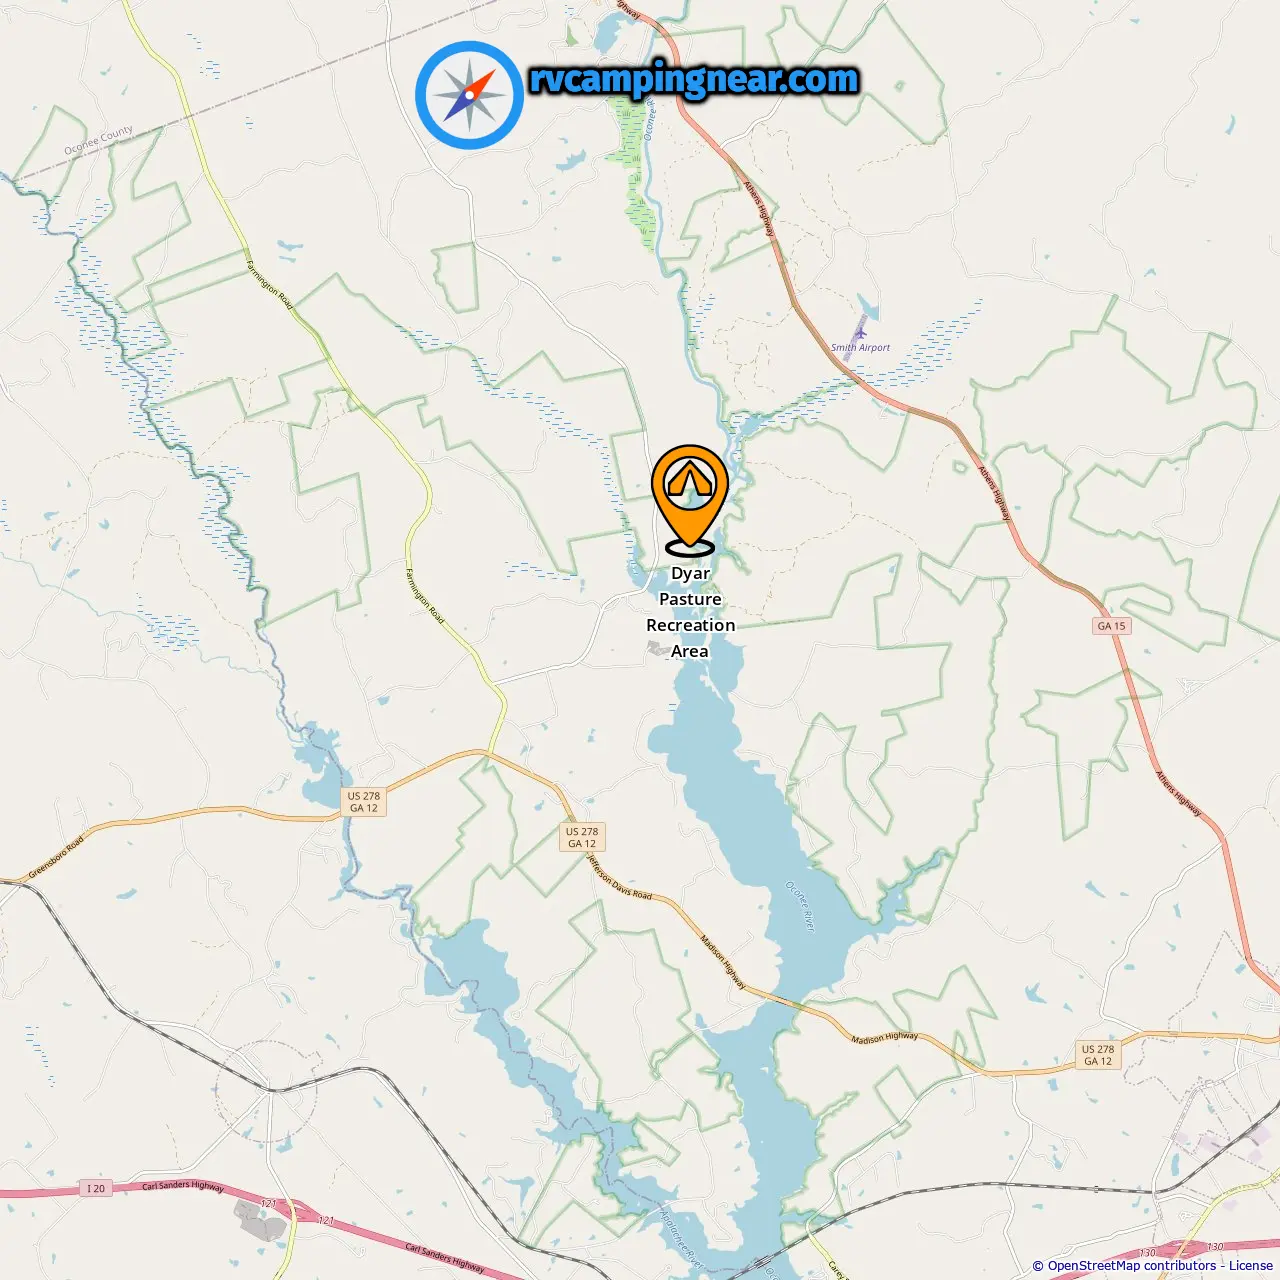Click the Apalachee River label
1280x1280 pixels.
click(x=682, y=1238)
